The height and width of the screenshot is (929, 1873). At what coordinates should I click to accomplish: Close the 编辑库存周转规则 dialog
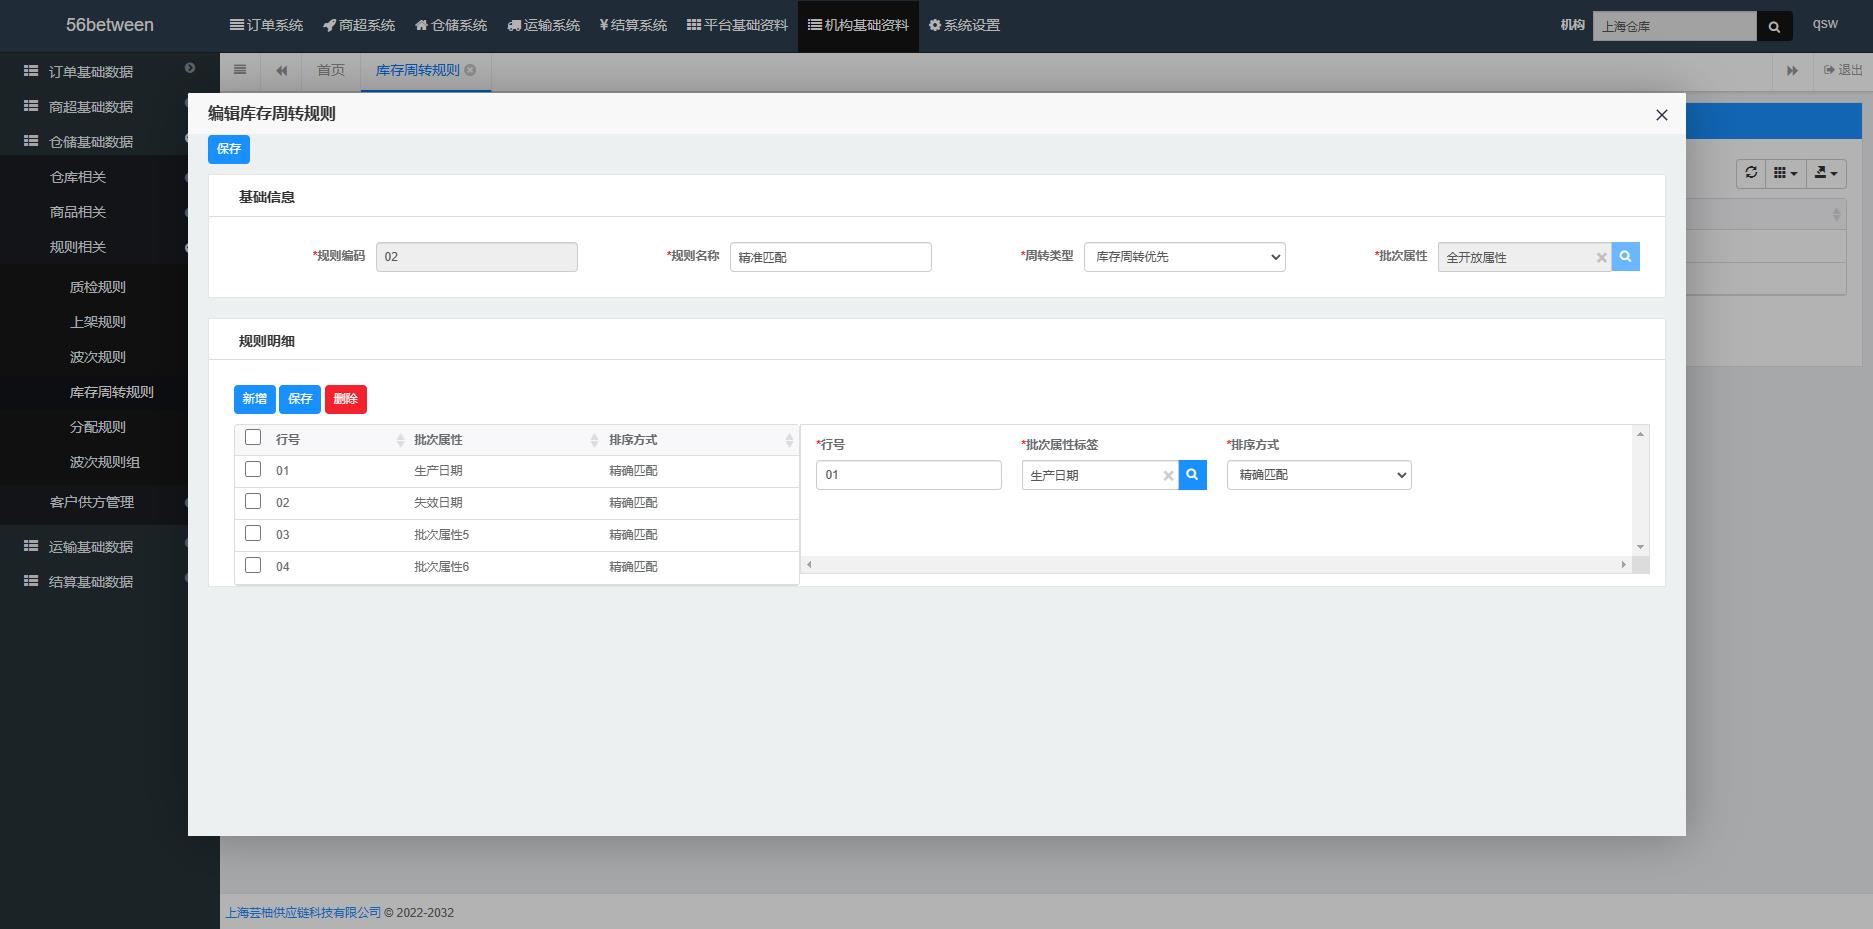[x=1662, y=115]
